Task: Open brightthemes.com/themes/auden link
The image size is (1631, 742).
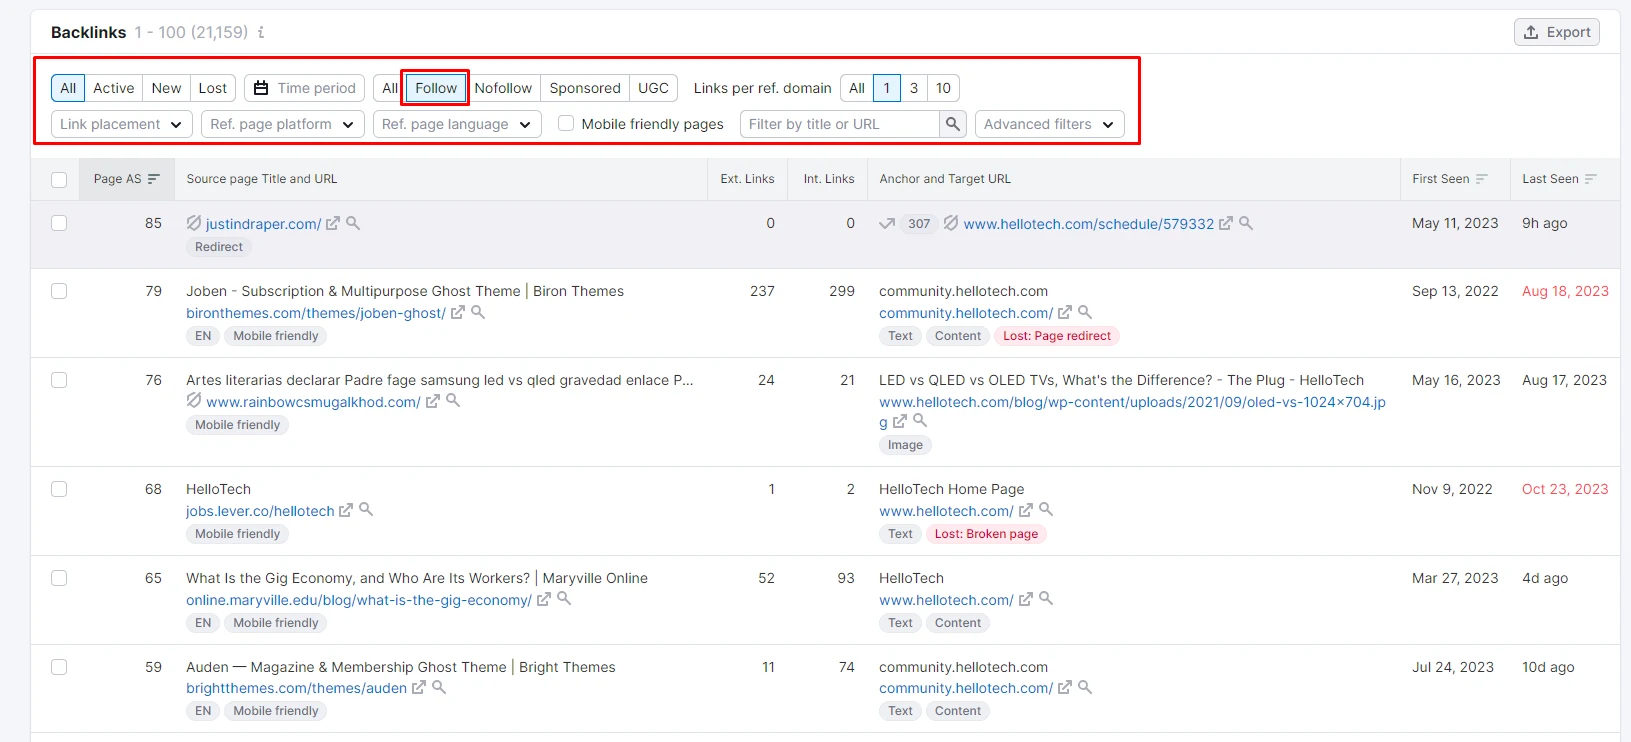Action: point(296,688)
